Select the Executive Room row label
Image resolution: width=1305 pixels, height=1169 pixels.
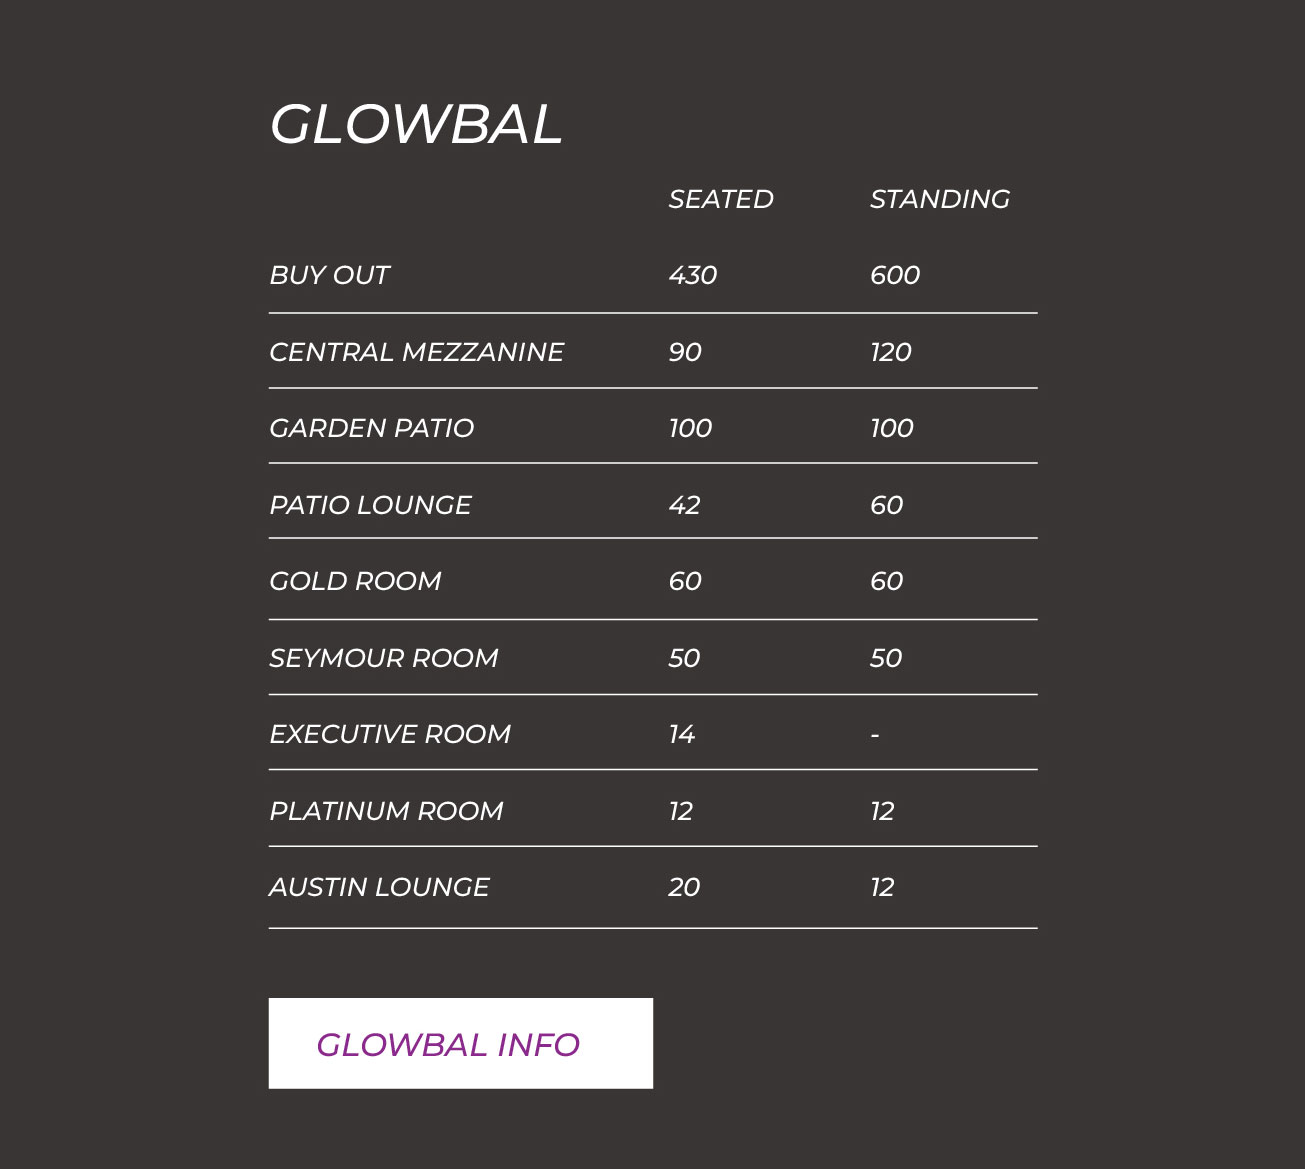click(389, 734)
